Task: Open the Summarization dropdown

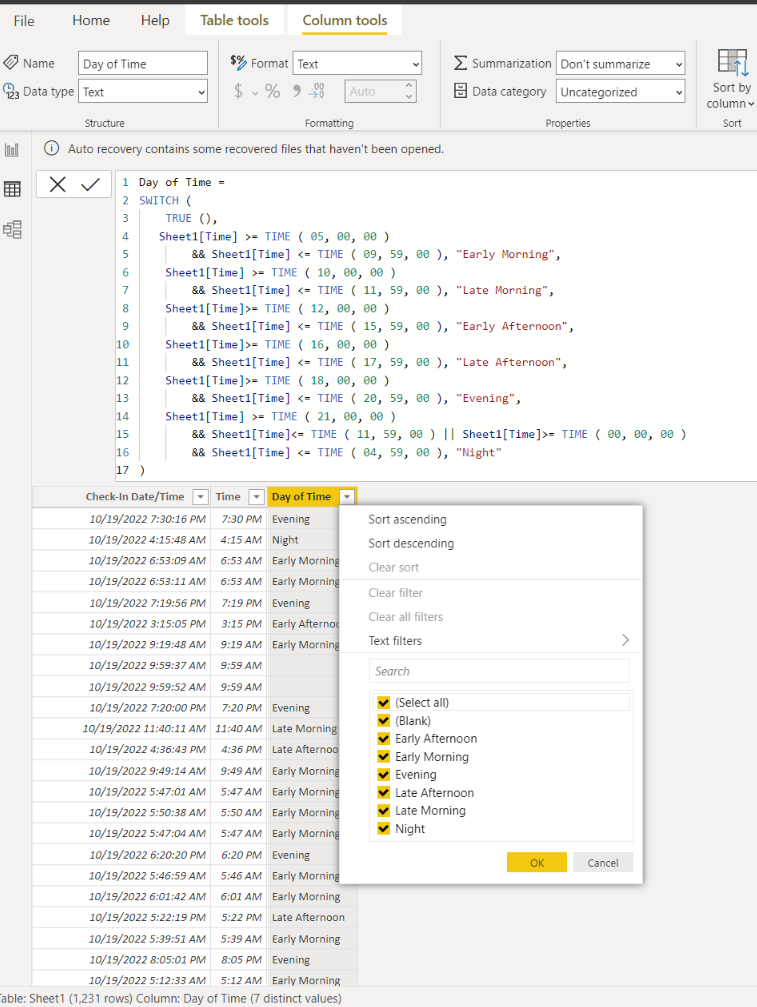Action: (620, 64)
